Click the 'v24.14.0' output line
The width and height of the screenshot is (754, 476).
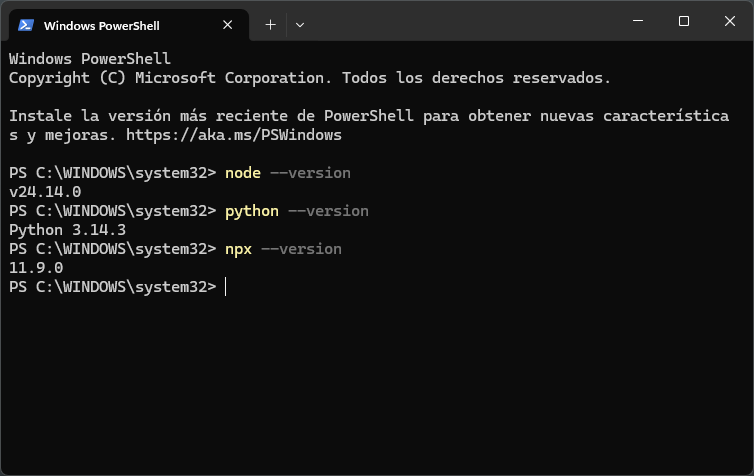[x=45, y=192]
